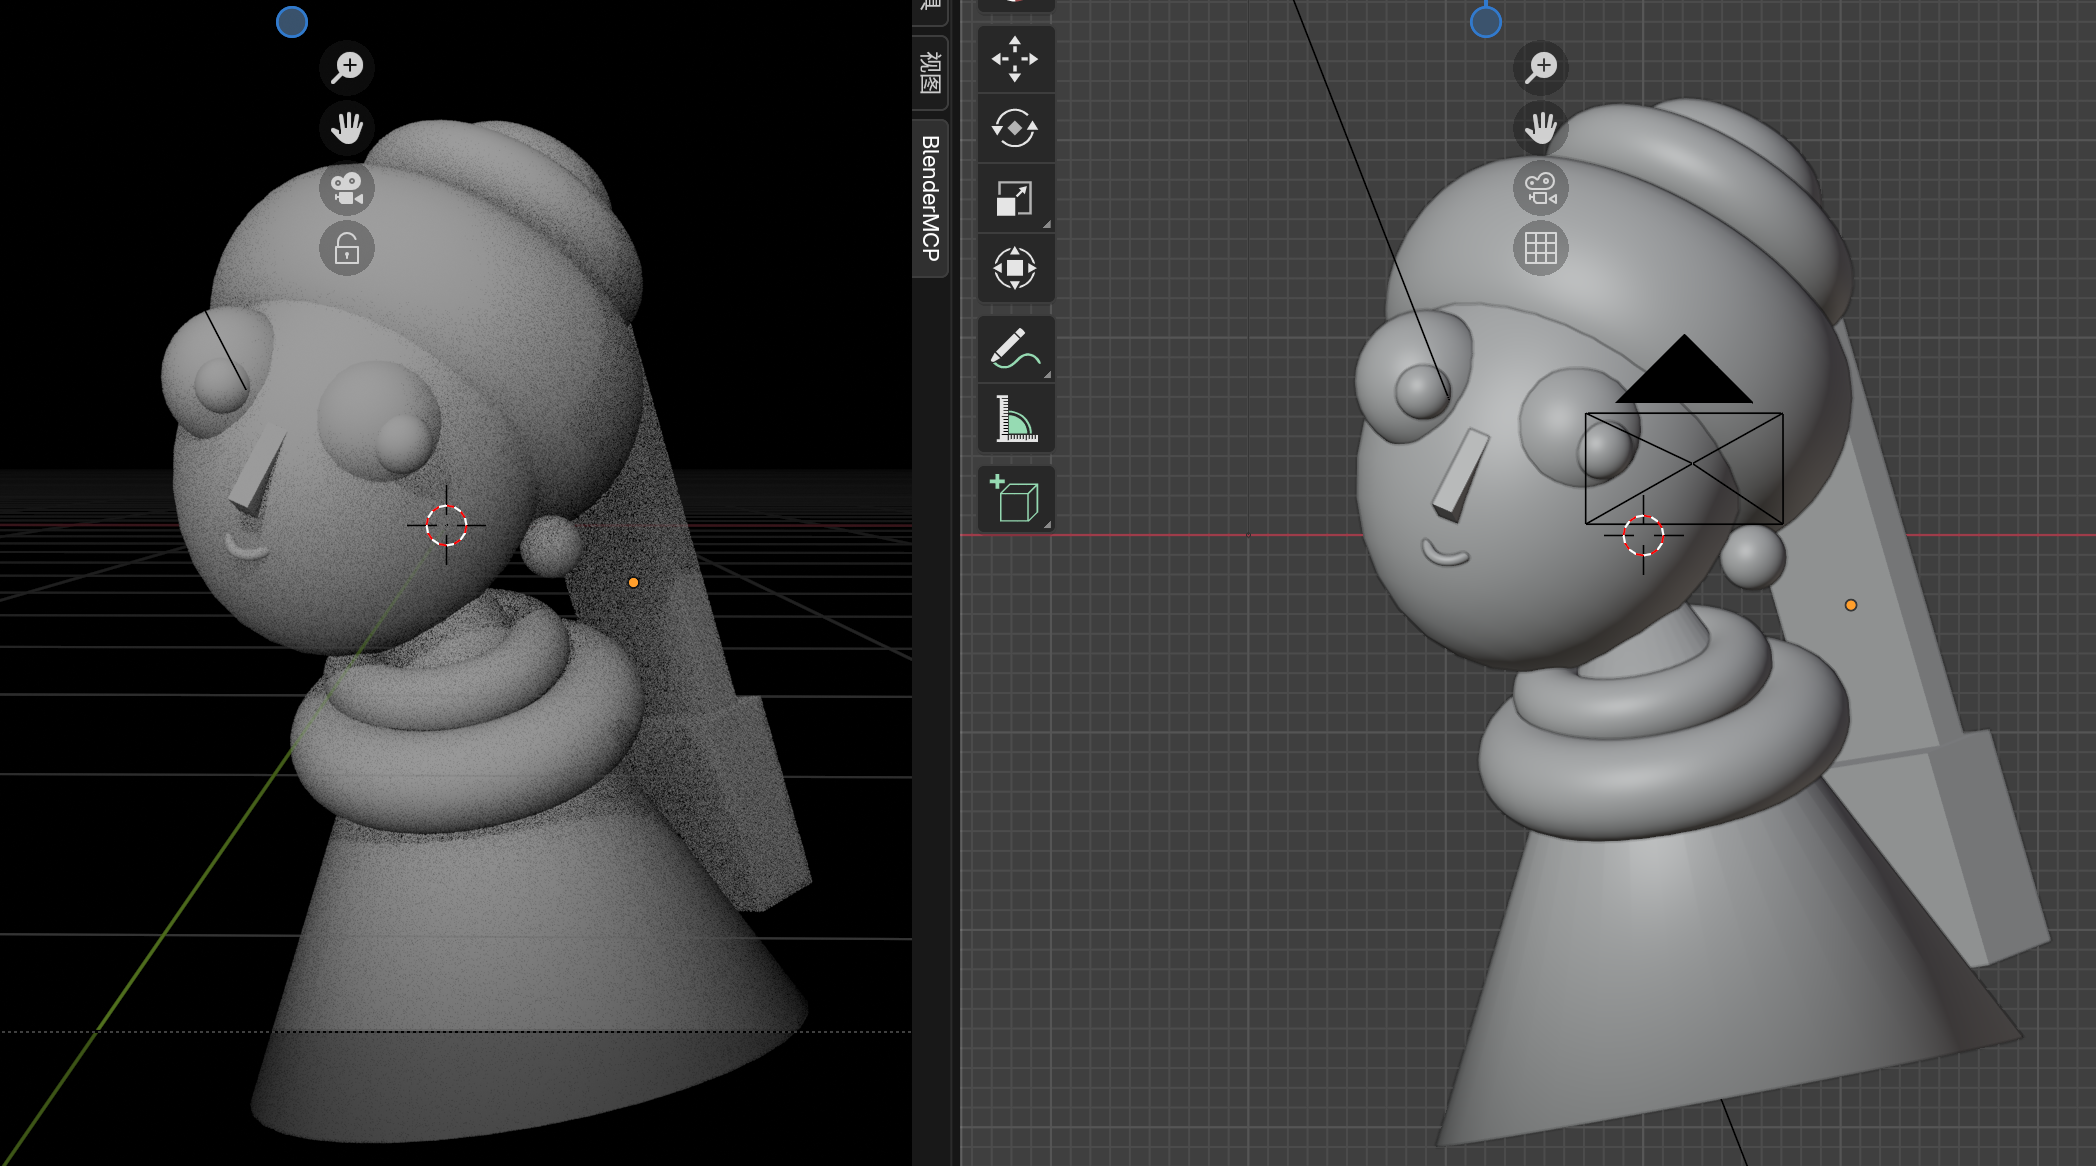Click the zoom magnifier in the right viewport

click(1540, 66)
